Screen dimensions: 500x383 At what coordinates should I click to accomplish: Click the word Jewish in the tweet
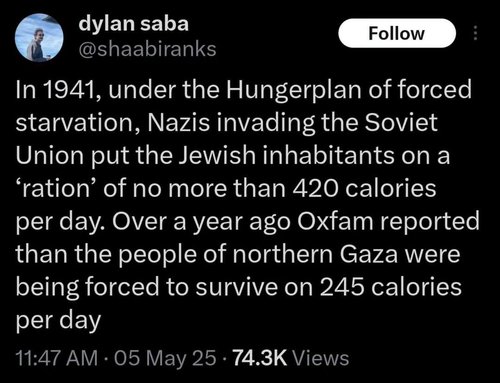coord(217,156)
